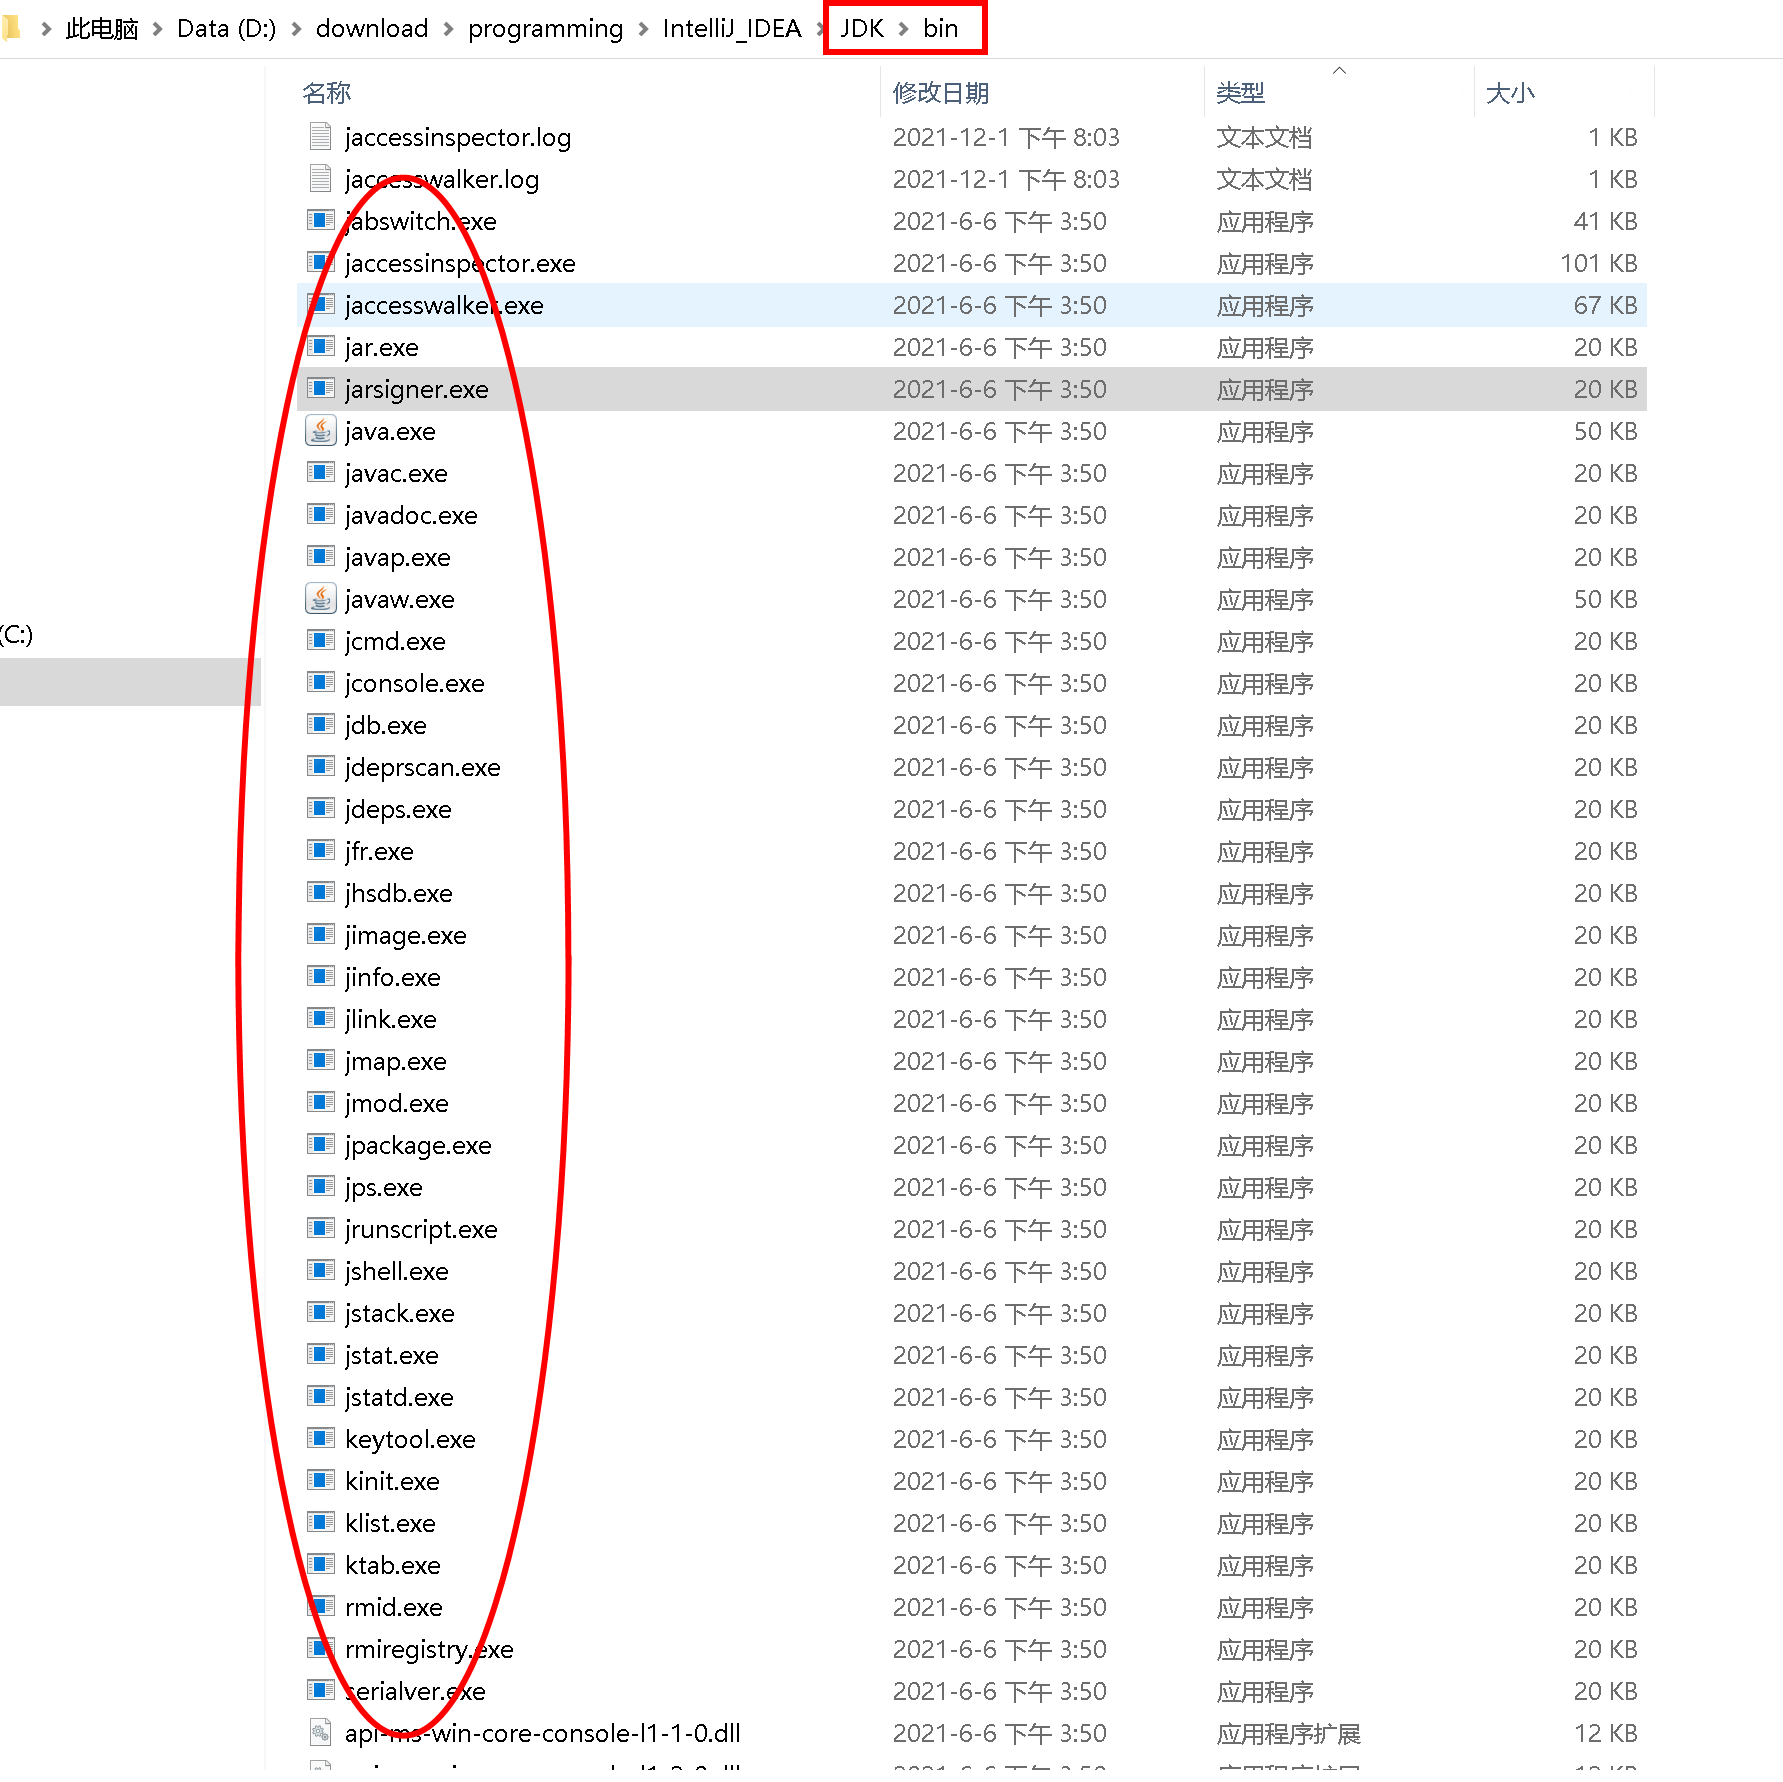This screenshot has height=1782, width=1783.
Task: Click the jinfo.exe application icon
Action: (x=320, y=976)
